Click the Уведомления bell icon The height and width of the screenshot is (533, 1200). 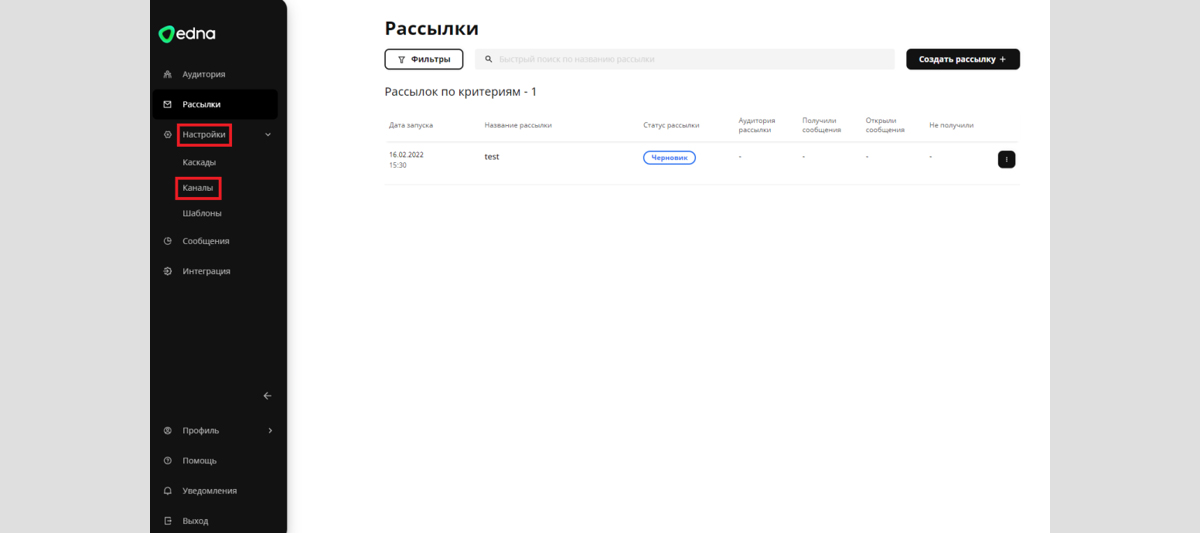168,491
